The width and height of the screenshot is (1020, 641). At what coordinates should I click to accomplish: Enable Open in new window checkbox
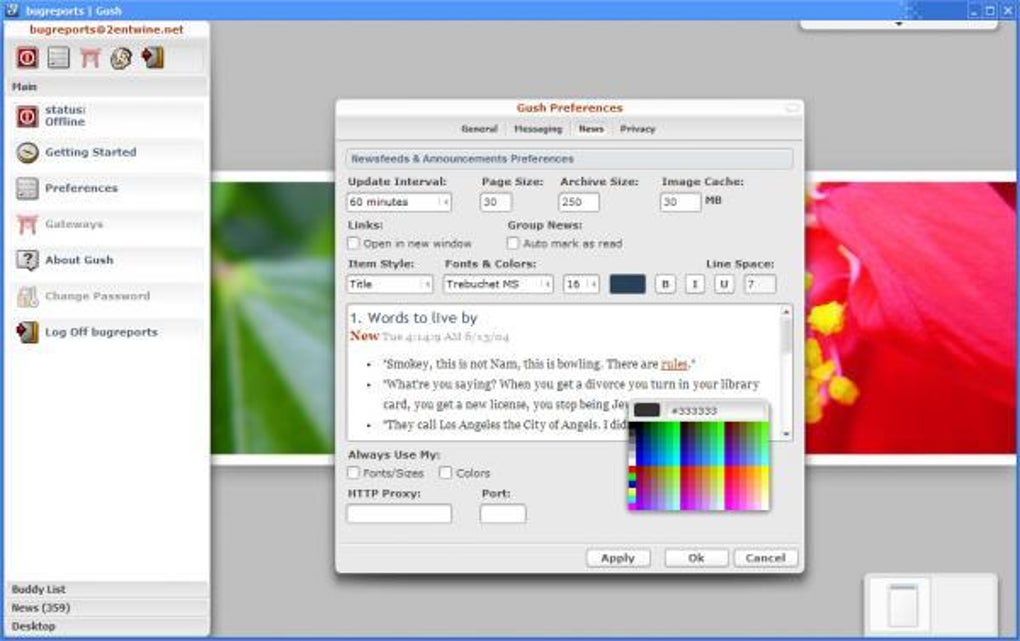point(353,243)
